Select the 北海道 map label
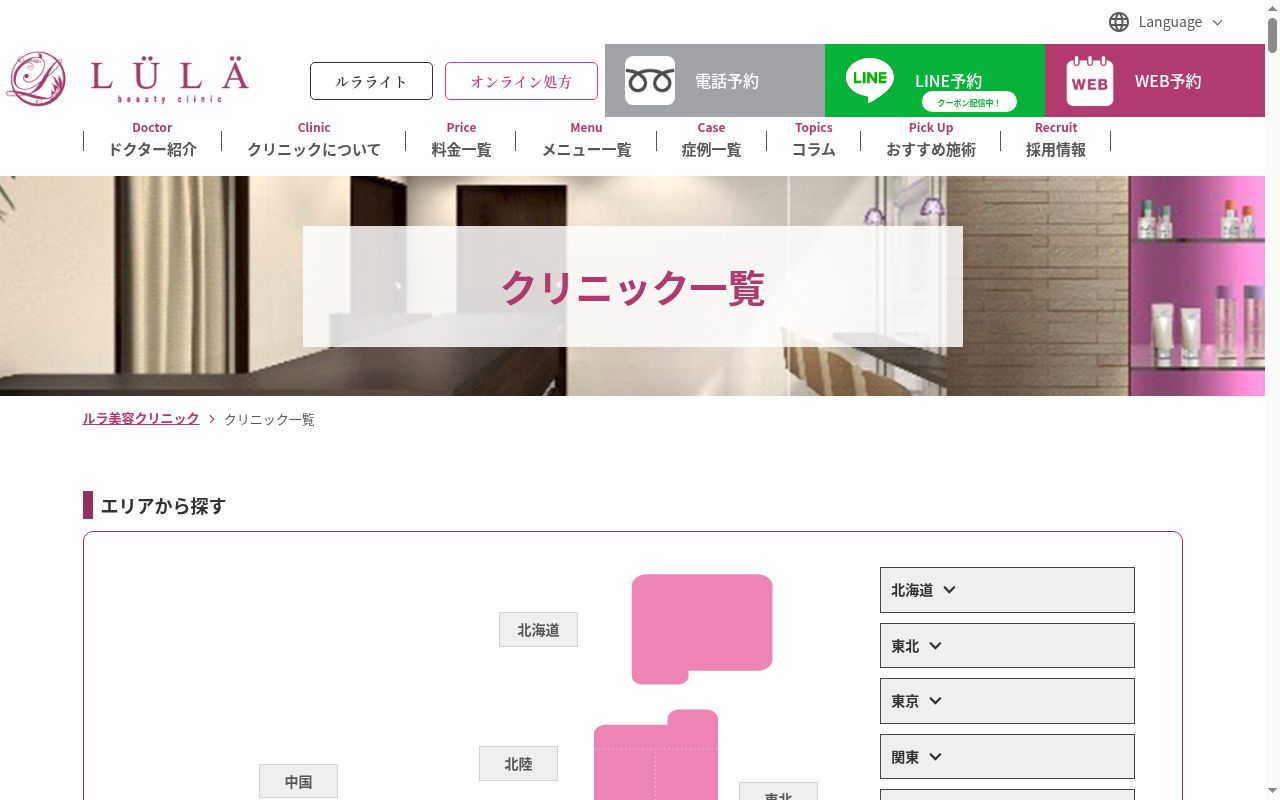This screenshot has width=1280, height=800. click(x=538, y=630)
